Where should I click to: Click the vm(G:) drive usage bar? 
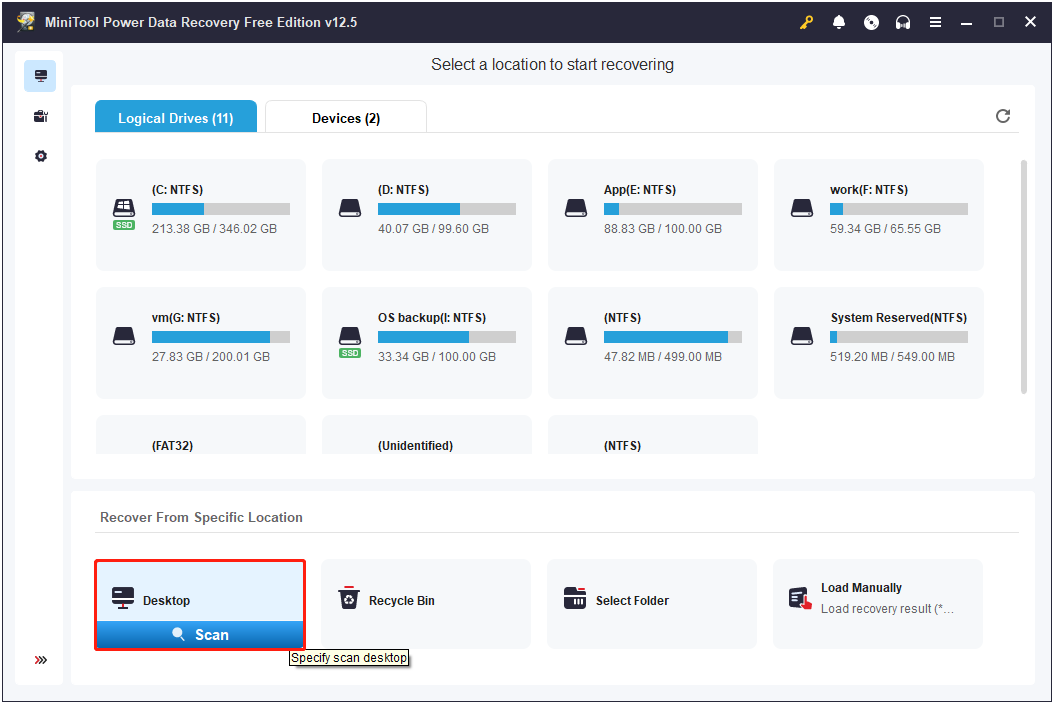(220, 337)
